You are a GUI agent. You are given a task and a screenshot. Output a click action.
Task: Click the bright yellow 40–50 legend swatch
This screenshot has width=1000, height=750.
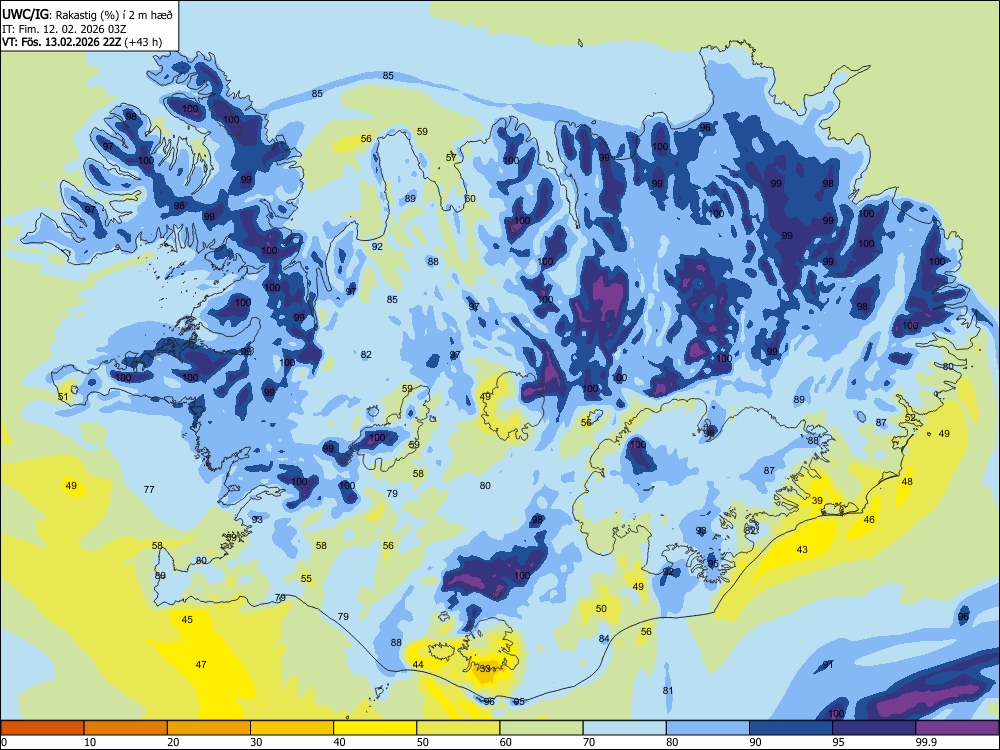tap(375, 728)
